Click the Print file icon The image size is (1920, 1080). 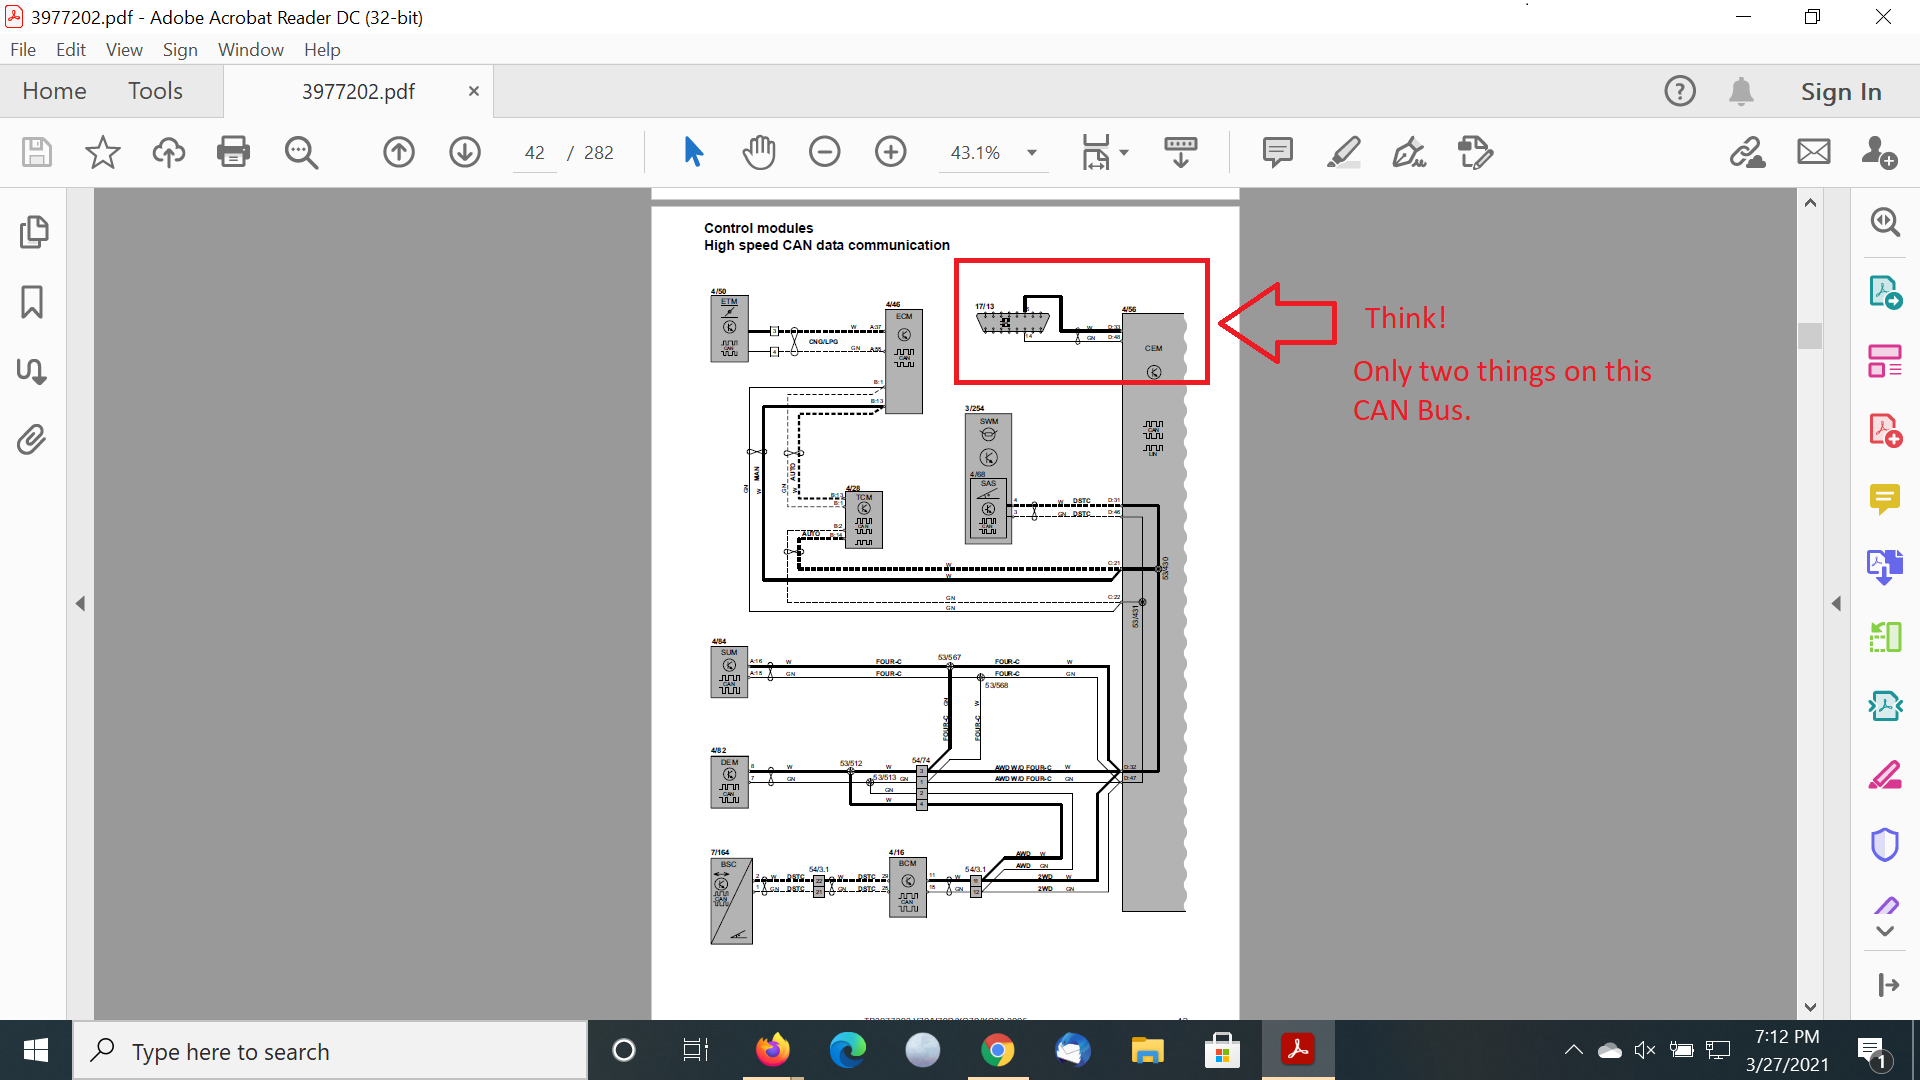tap(233, 152)
